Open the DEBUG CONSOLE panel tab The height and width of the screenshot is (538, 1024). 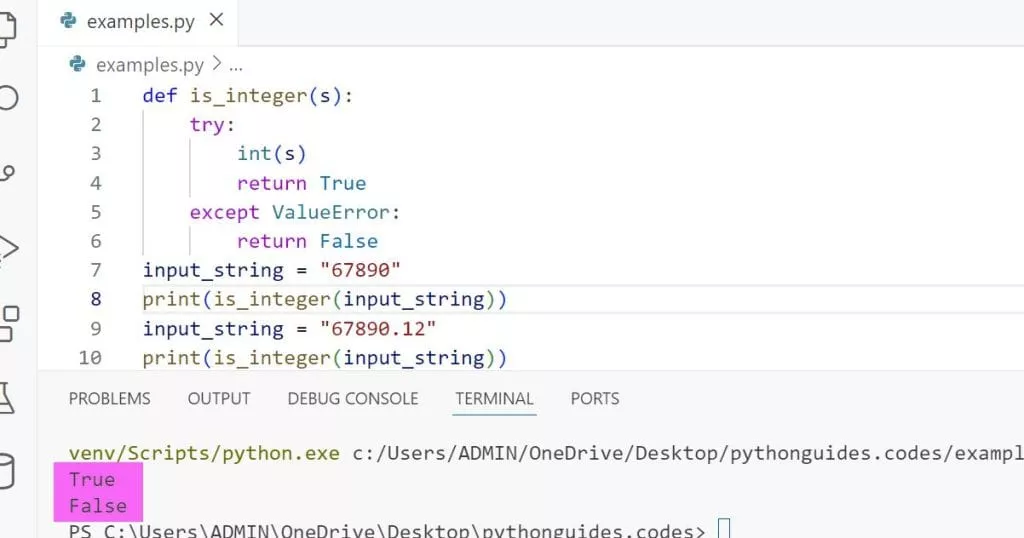pos(353,398)
